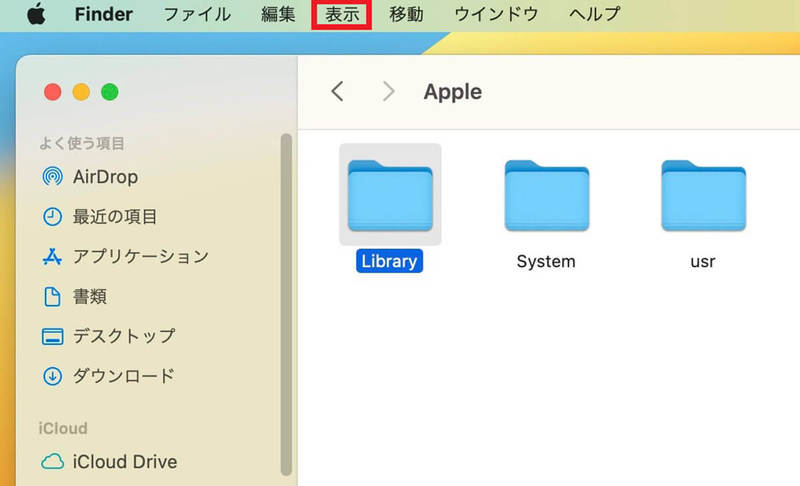The height and width of the screenshot is (486, 800).
Task: Open the 表示 menu
Action: (342, 14)
